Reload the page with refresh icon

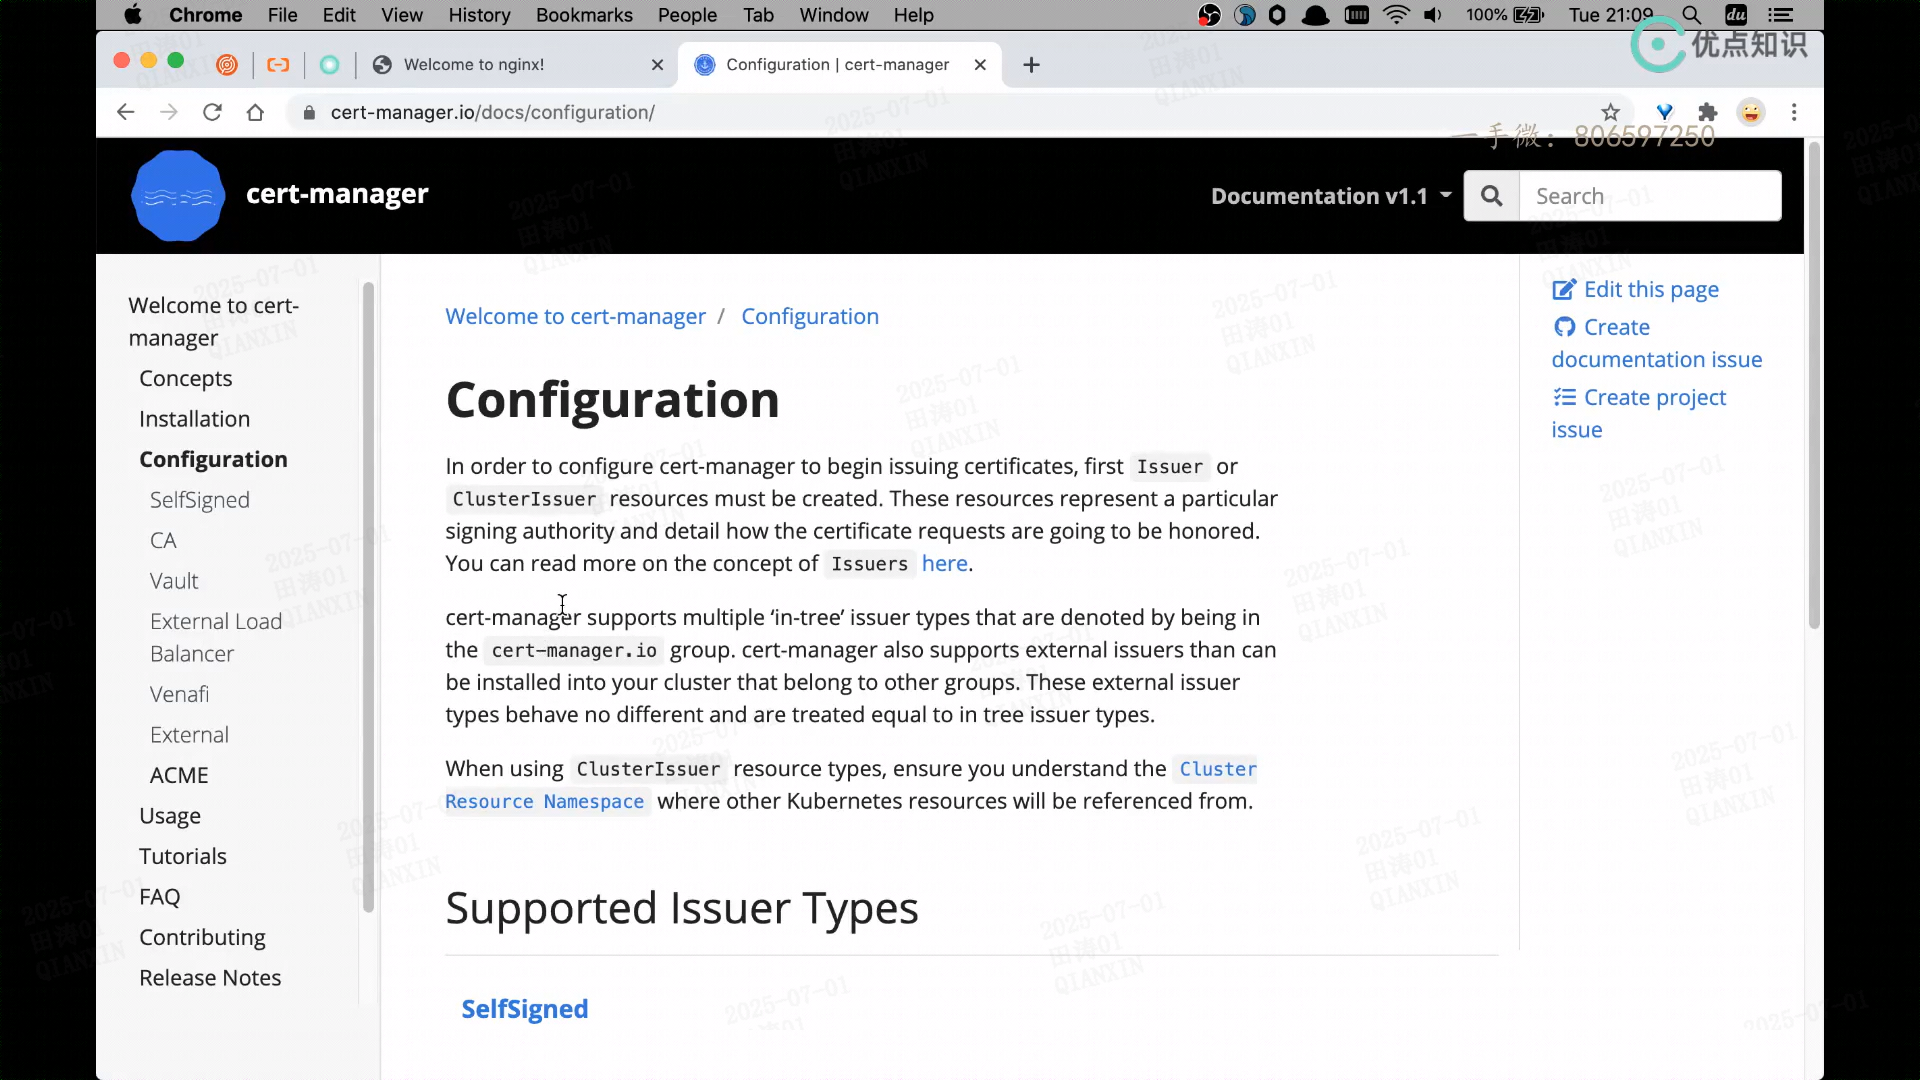pyautogui.click(x=212, y=112)
